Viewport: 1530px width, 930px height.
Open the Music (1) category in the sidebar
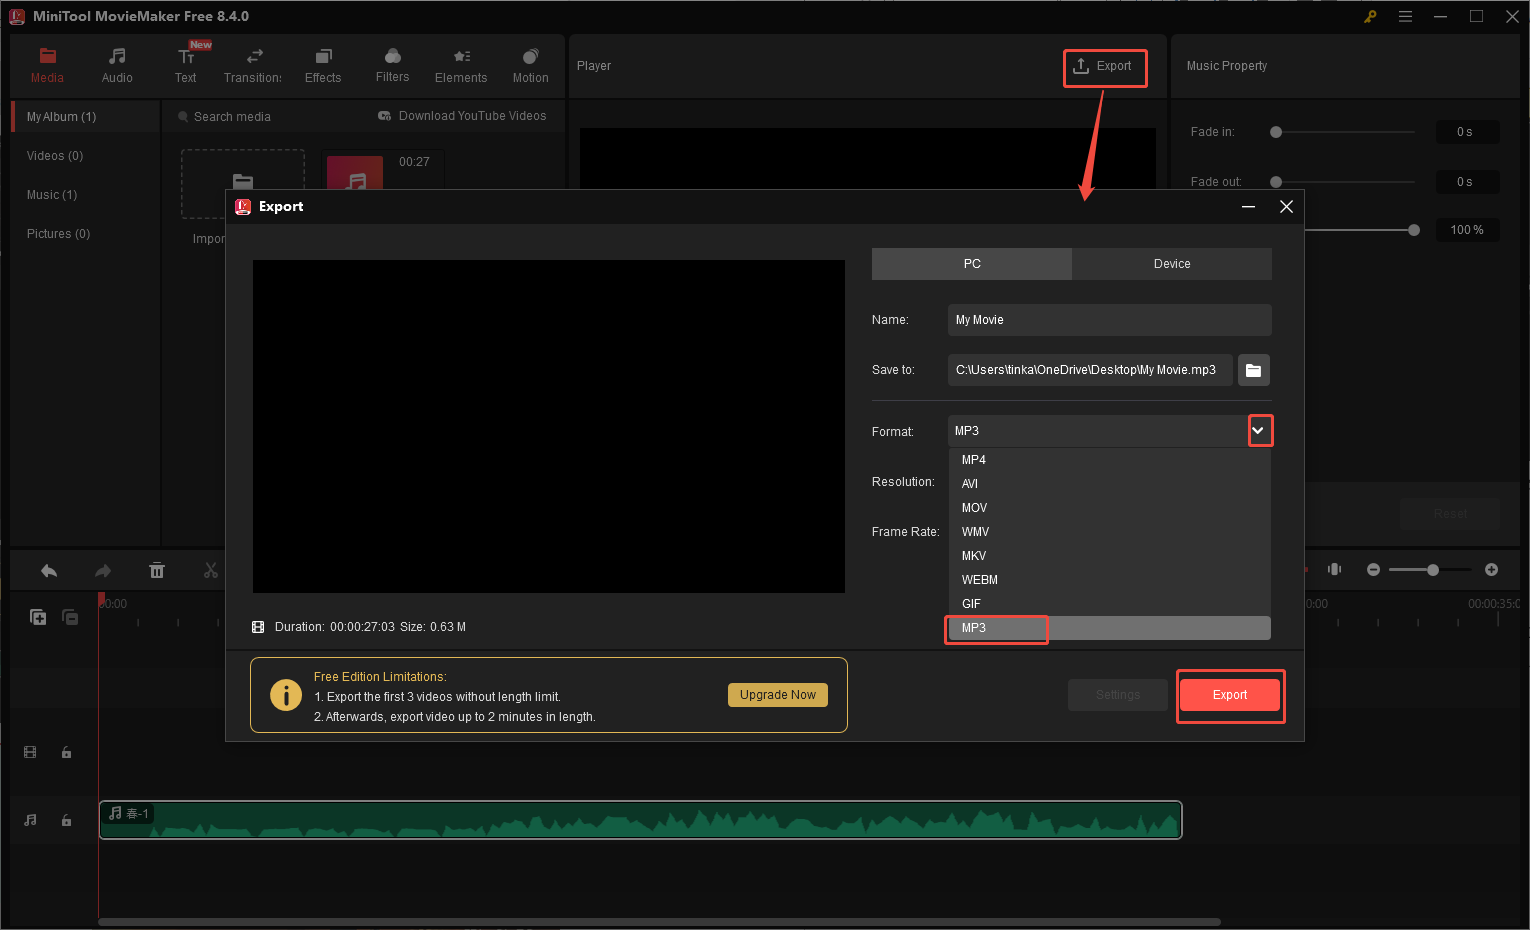click(51, 194)
